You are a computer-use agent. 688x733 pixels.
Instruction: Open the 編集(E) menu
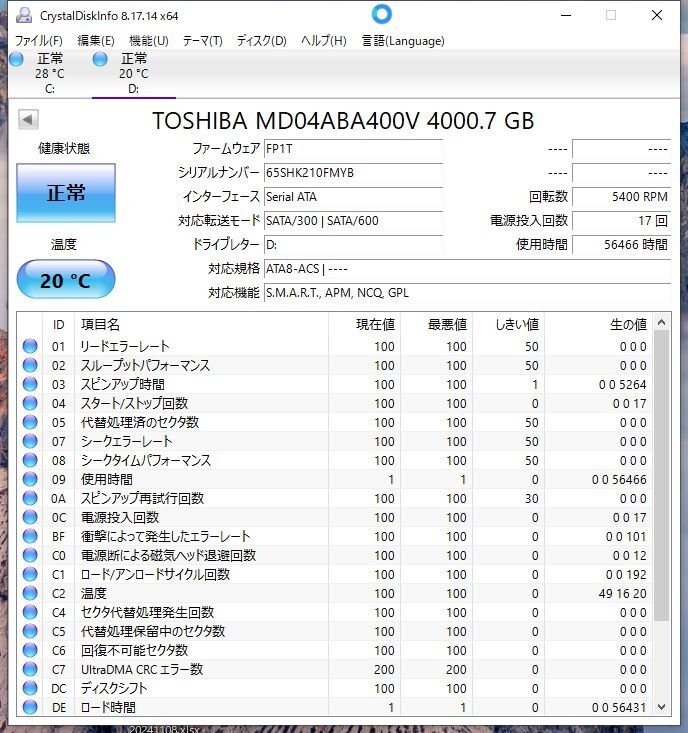[x=96, y=41]
